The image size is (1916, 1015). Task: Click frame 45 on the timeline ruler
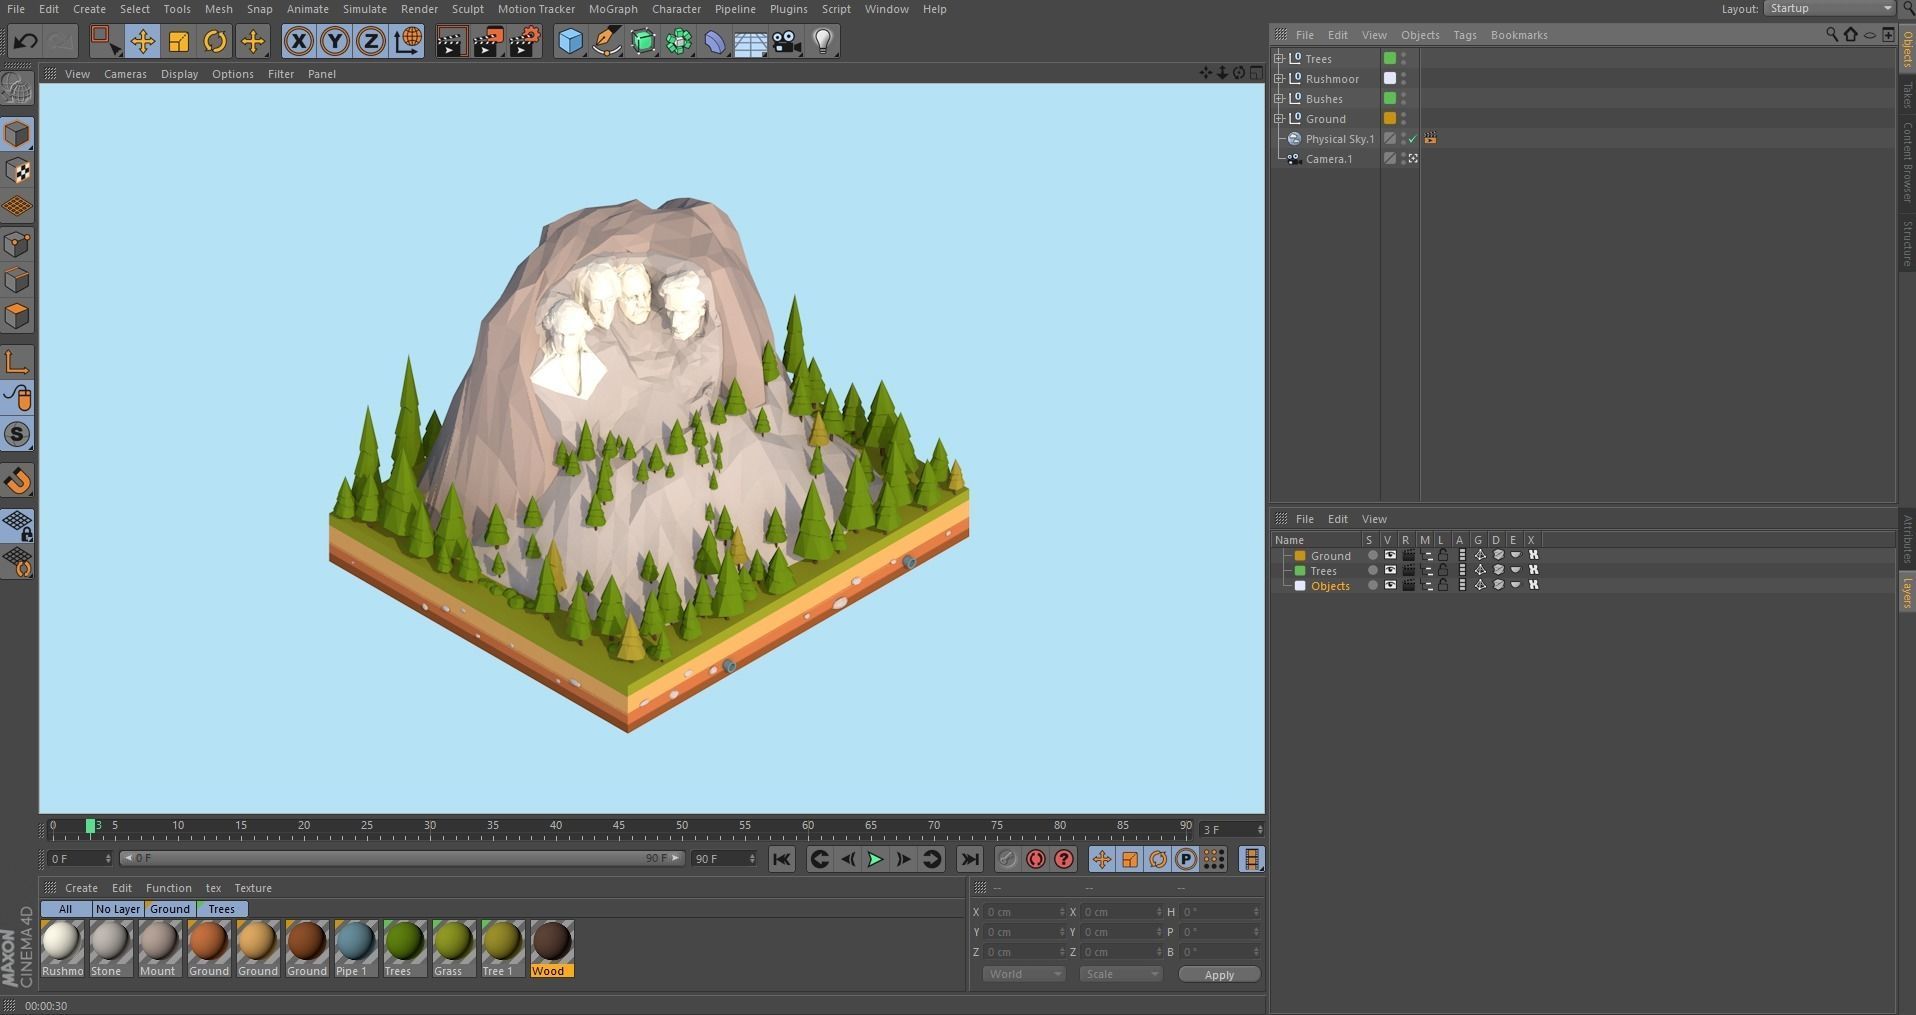619,827
